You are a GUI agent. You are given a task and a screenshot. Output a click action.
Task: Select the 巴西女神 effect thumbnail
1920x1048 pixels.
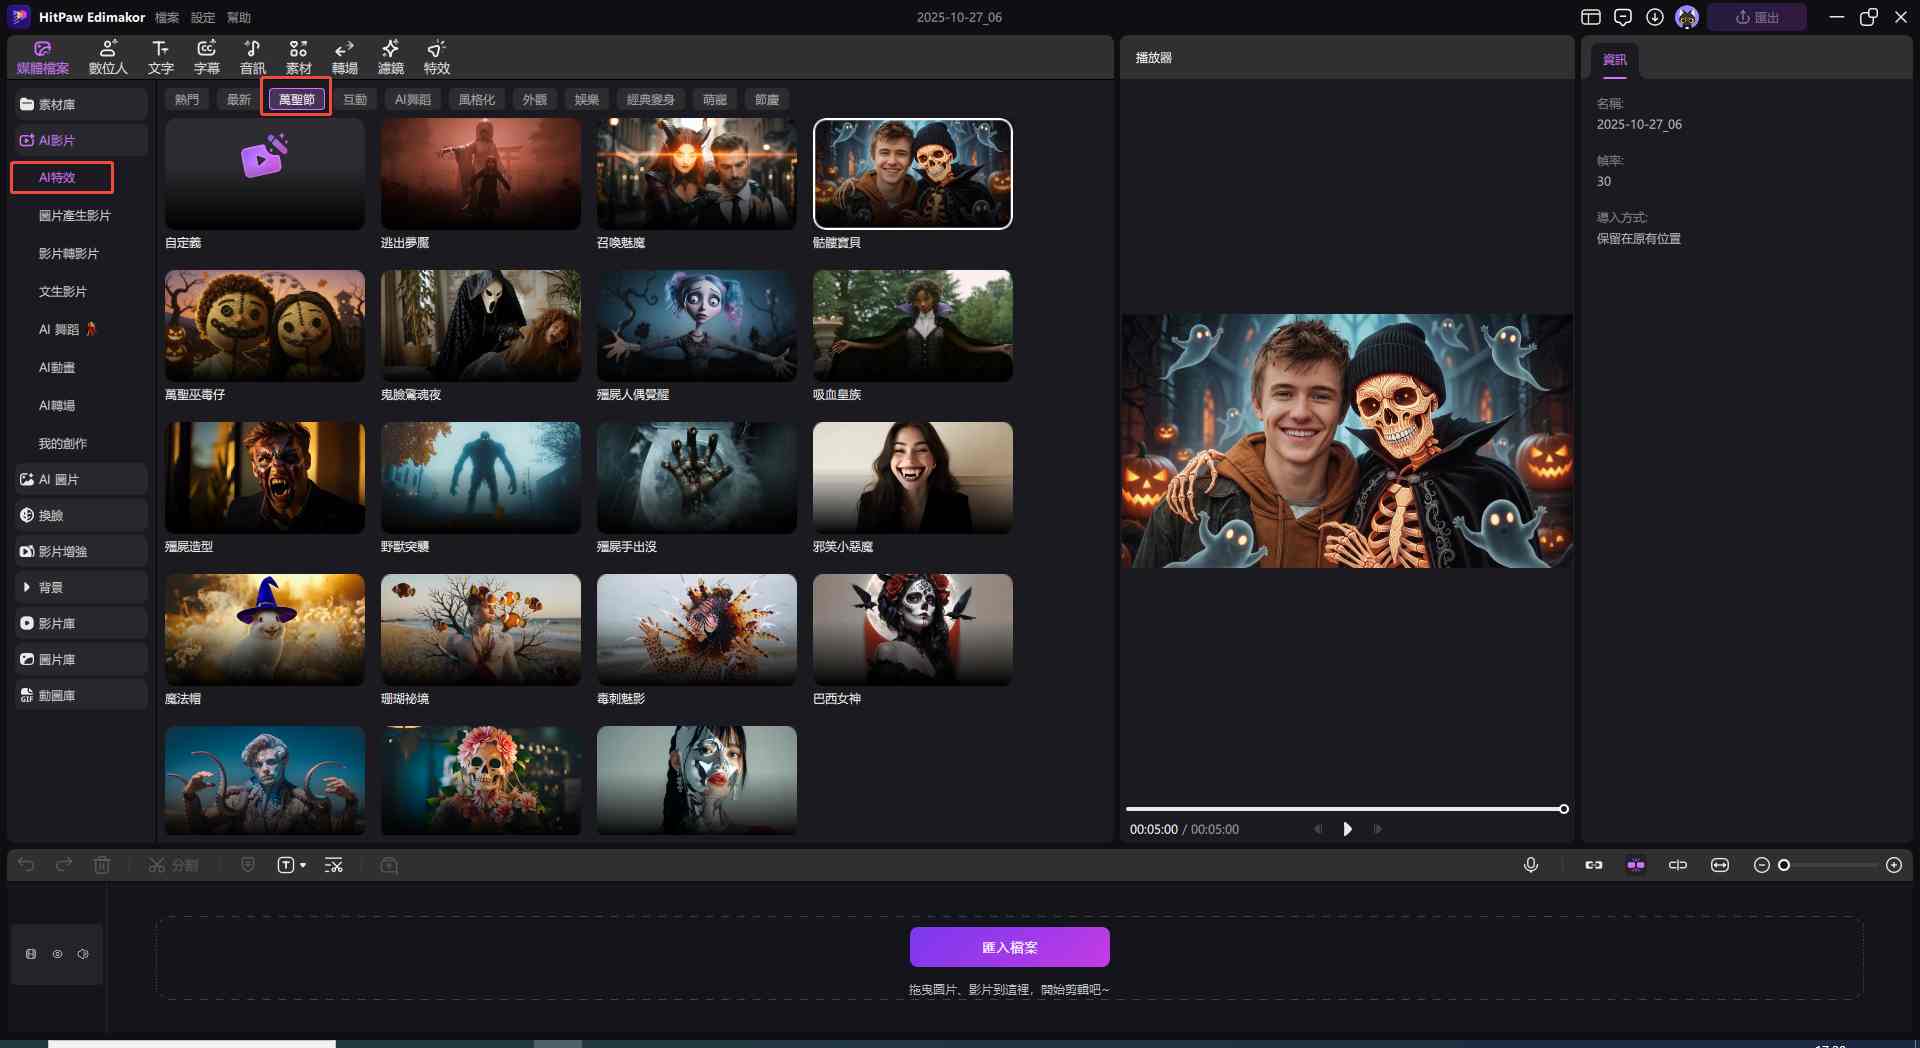tap(912, 629)
